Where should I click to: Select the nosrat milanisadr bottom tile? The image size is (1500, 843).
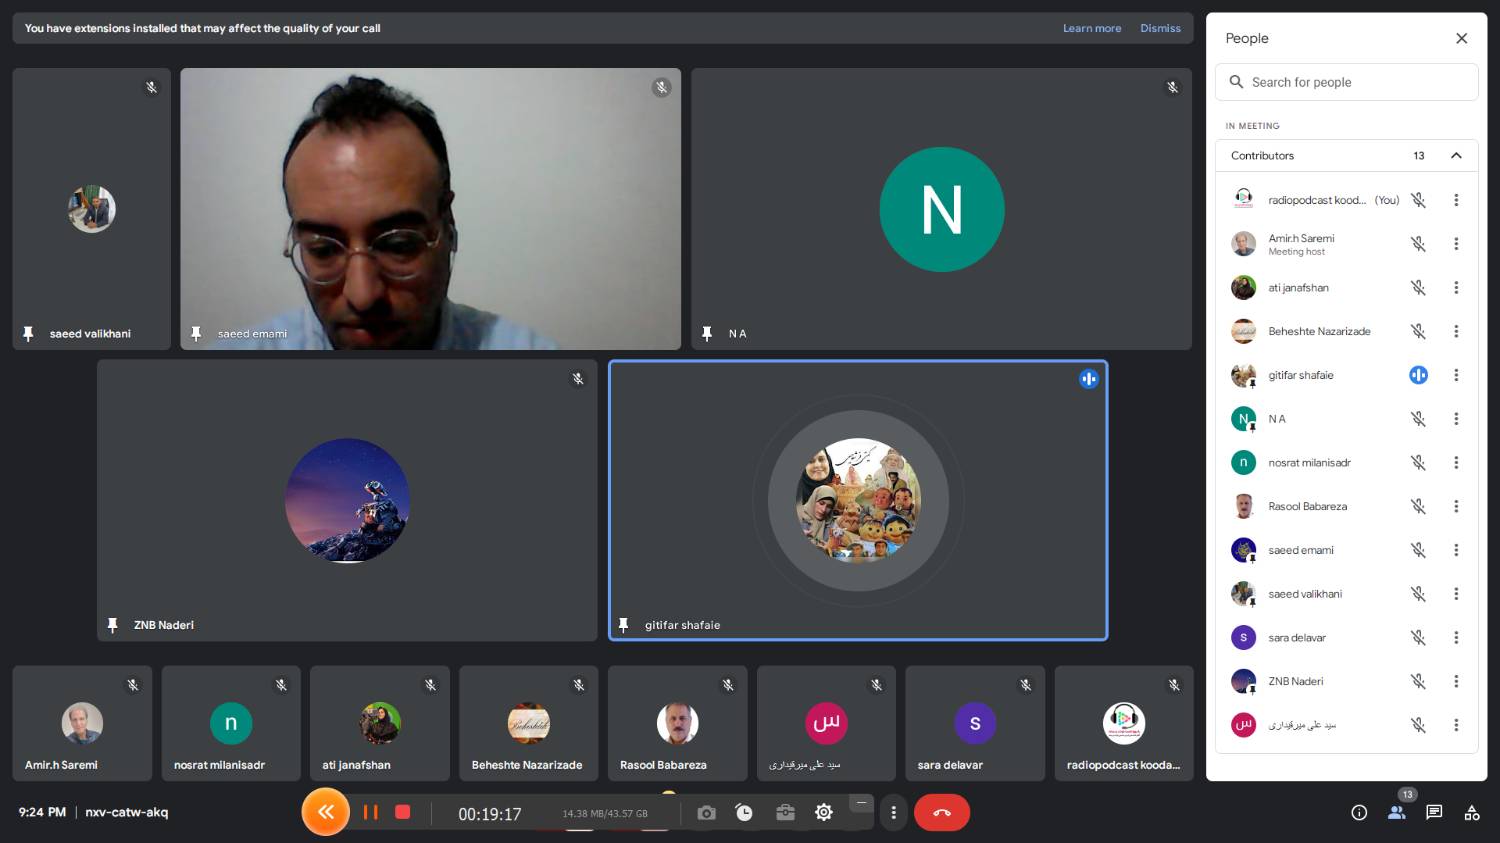[x=231, y=723]
